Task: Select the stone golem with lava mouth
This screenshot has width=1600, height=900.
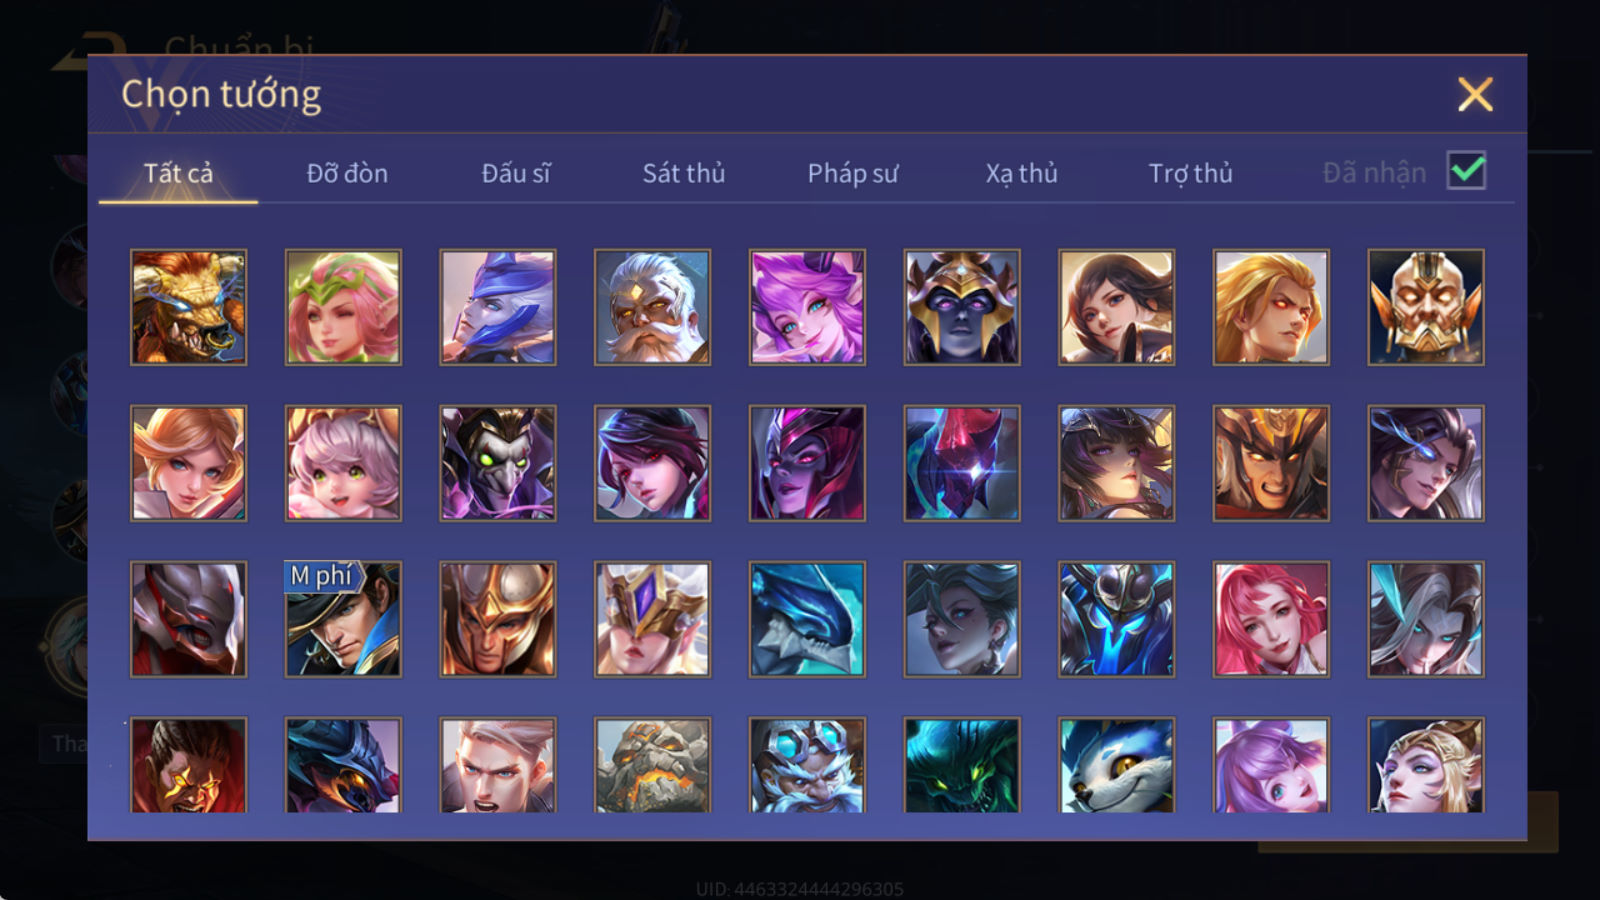Action: (652, 765)
